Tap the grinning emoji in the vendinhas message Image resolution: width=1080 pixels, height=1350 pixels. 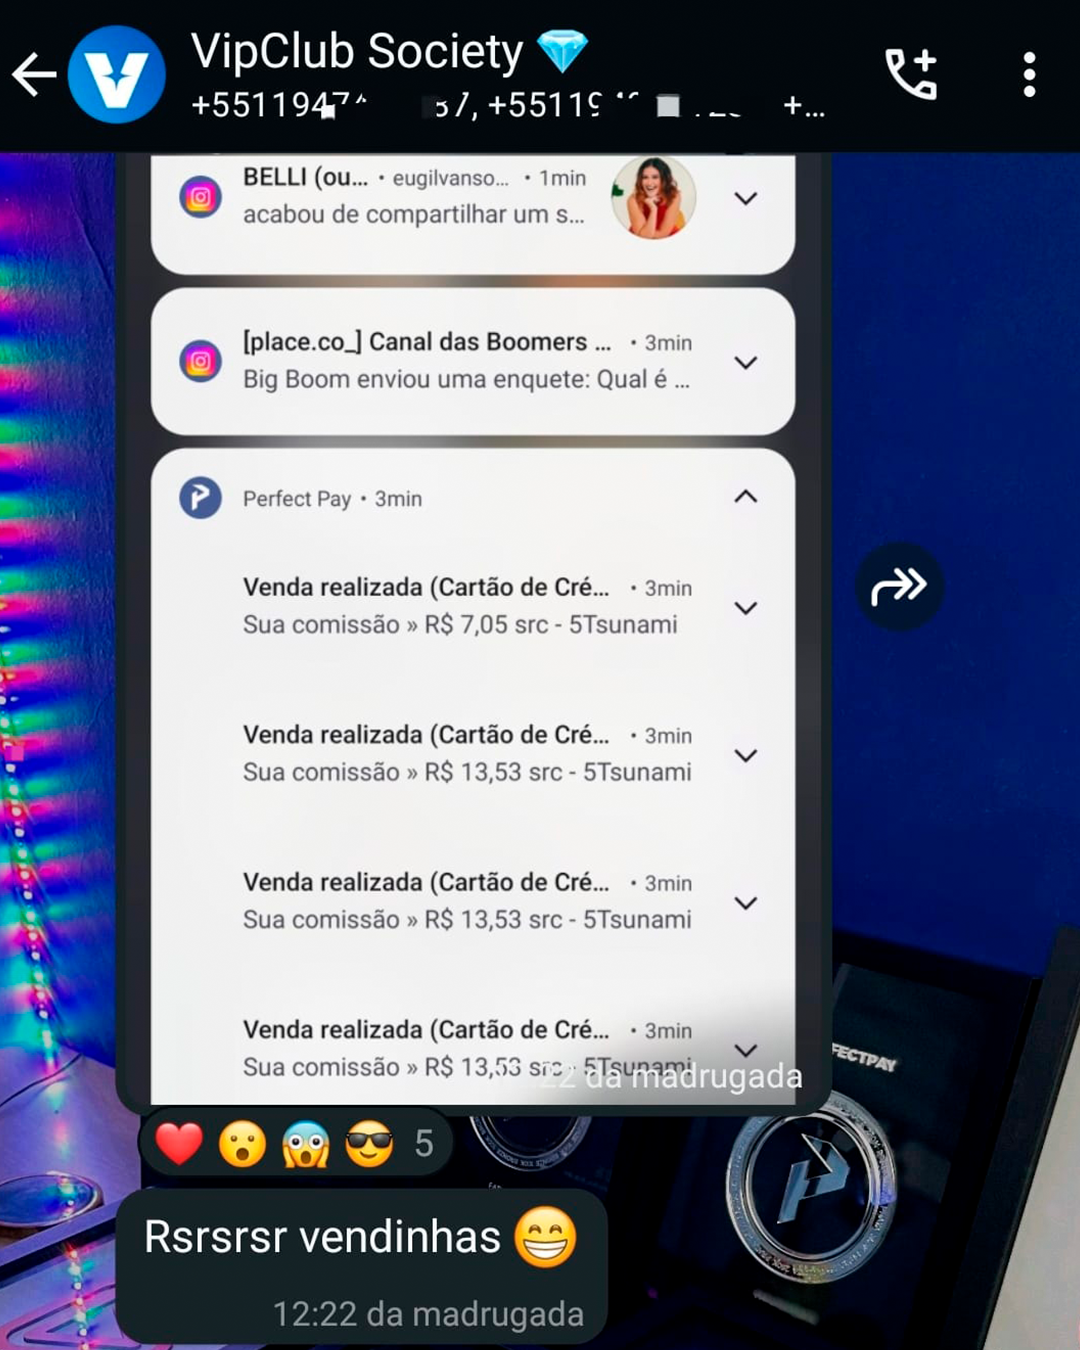click(x=546, y=1237)
